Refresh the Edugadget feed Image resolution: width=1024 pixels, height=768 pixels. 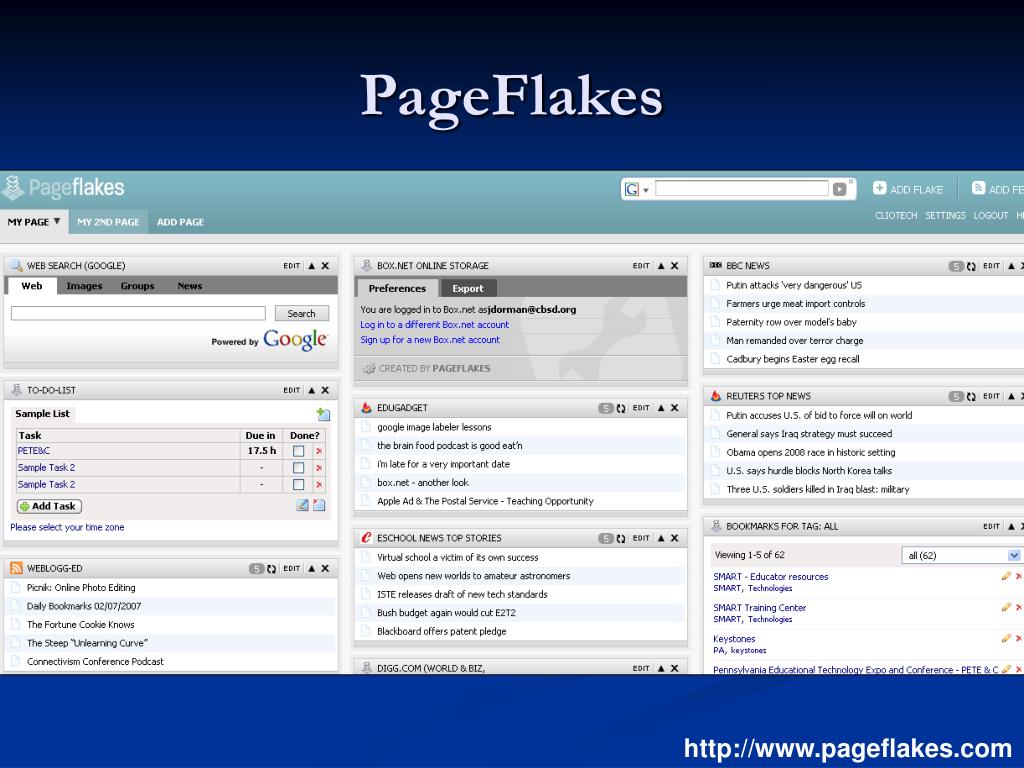(x=620, y=408)
